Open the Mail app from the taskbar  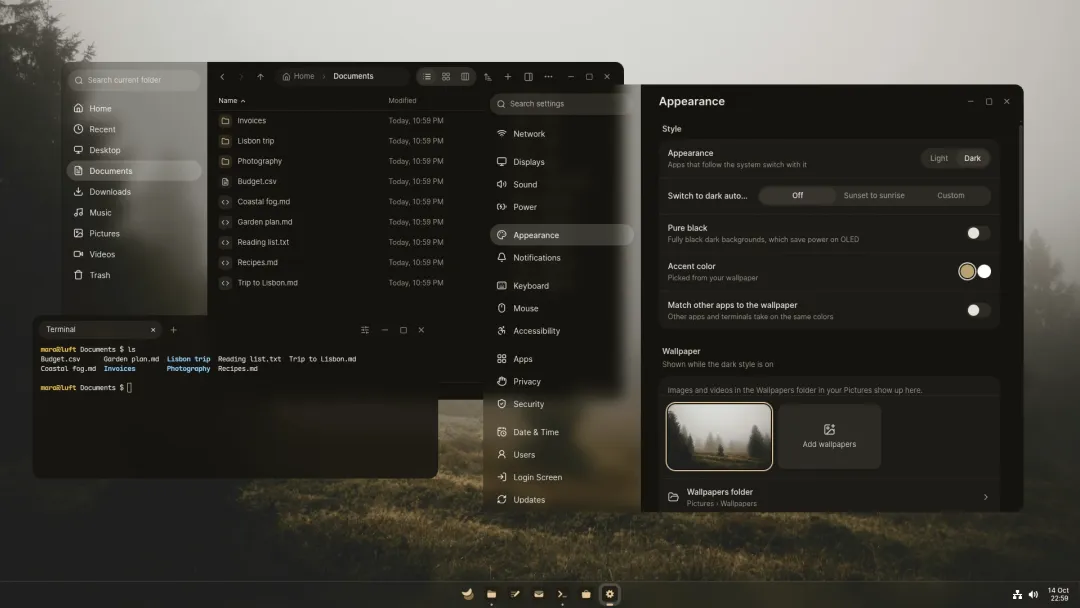(x=539, y=594)
